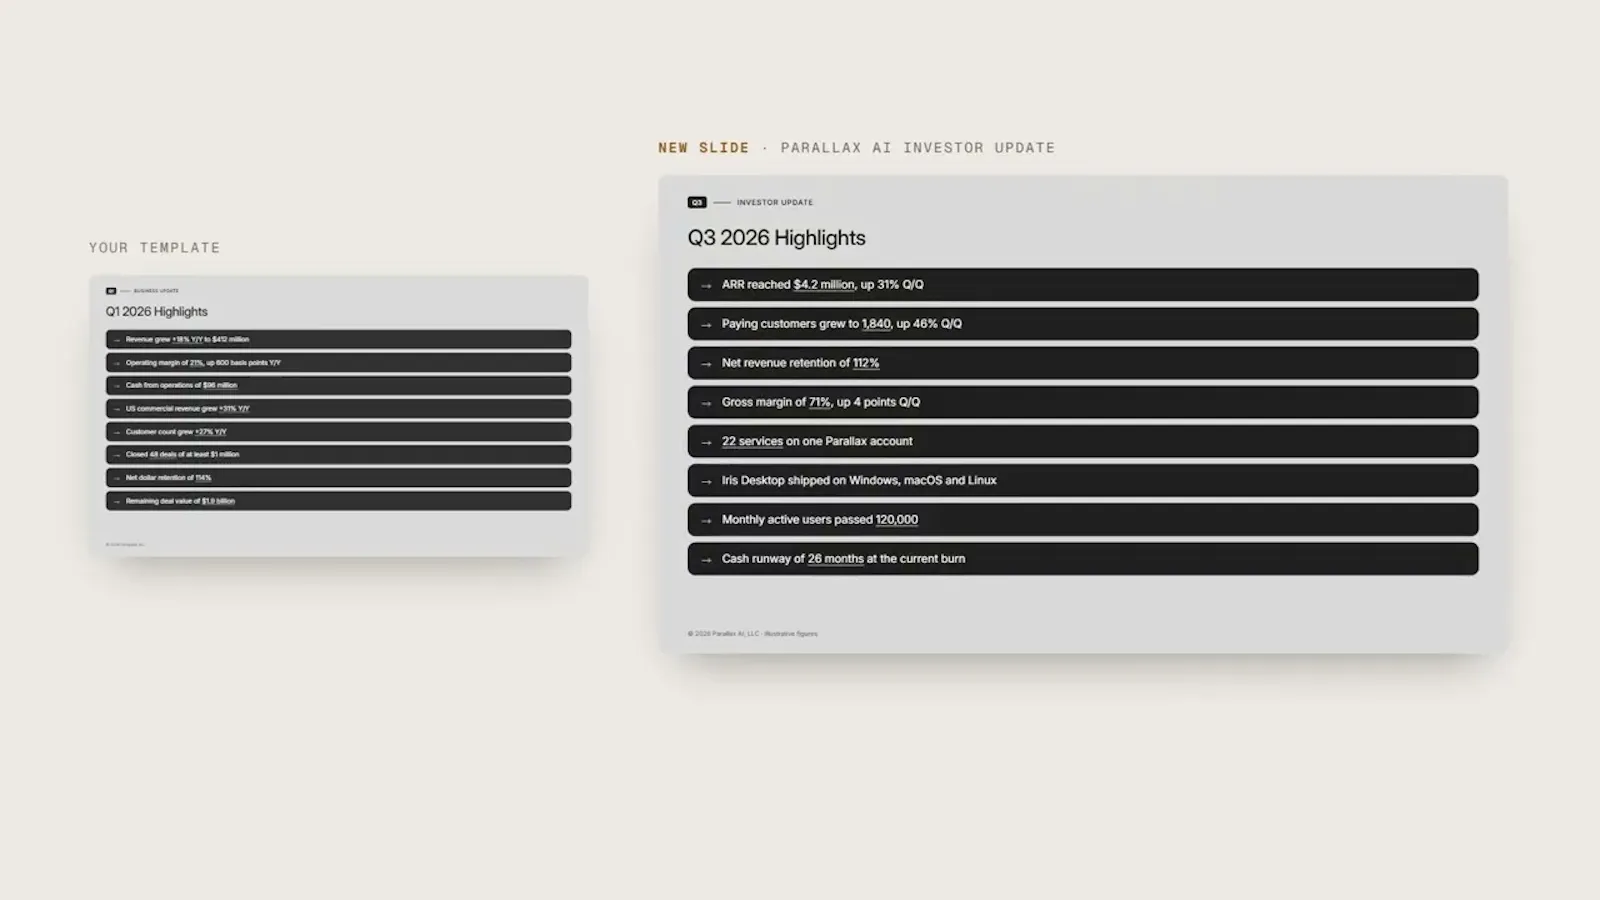This screenshot has width=1600, height=900.
Task: Click the template row 'Net dollar retention of 114%'
Action: point(339,477)
